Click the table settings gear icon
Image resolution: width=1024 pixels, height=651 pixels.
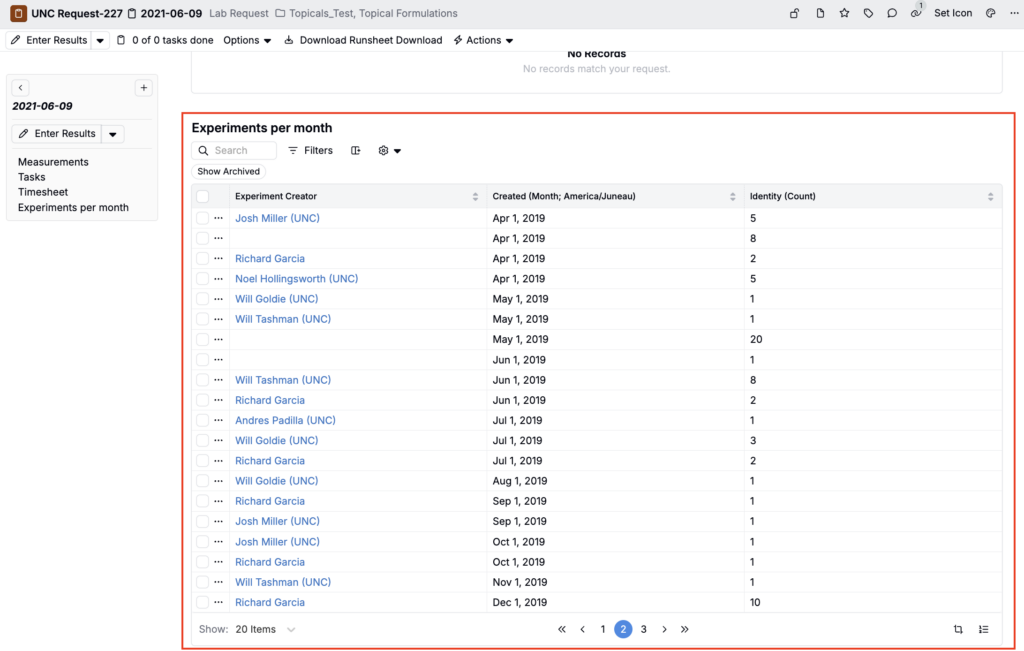pyautogui.click(x=389, y=150)
